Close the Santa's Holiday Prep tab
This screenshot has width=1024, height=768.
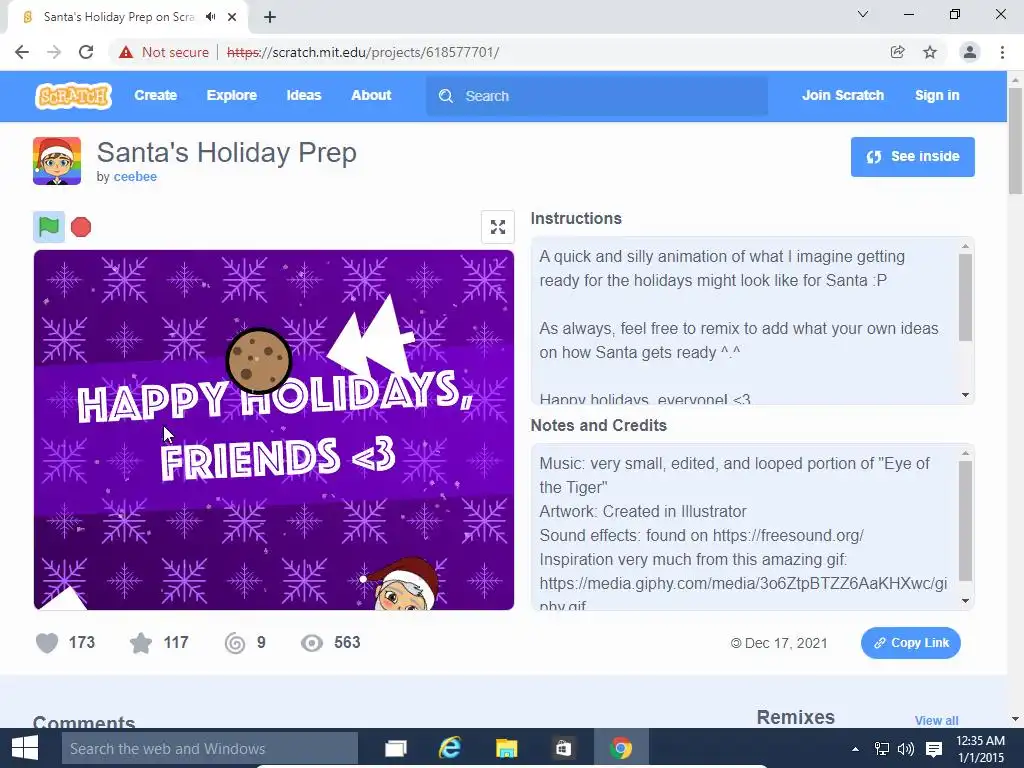tap(232, 17)
